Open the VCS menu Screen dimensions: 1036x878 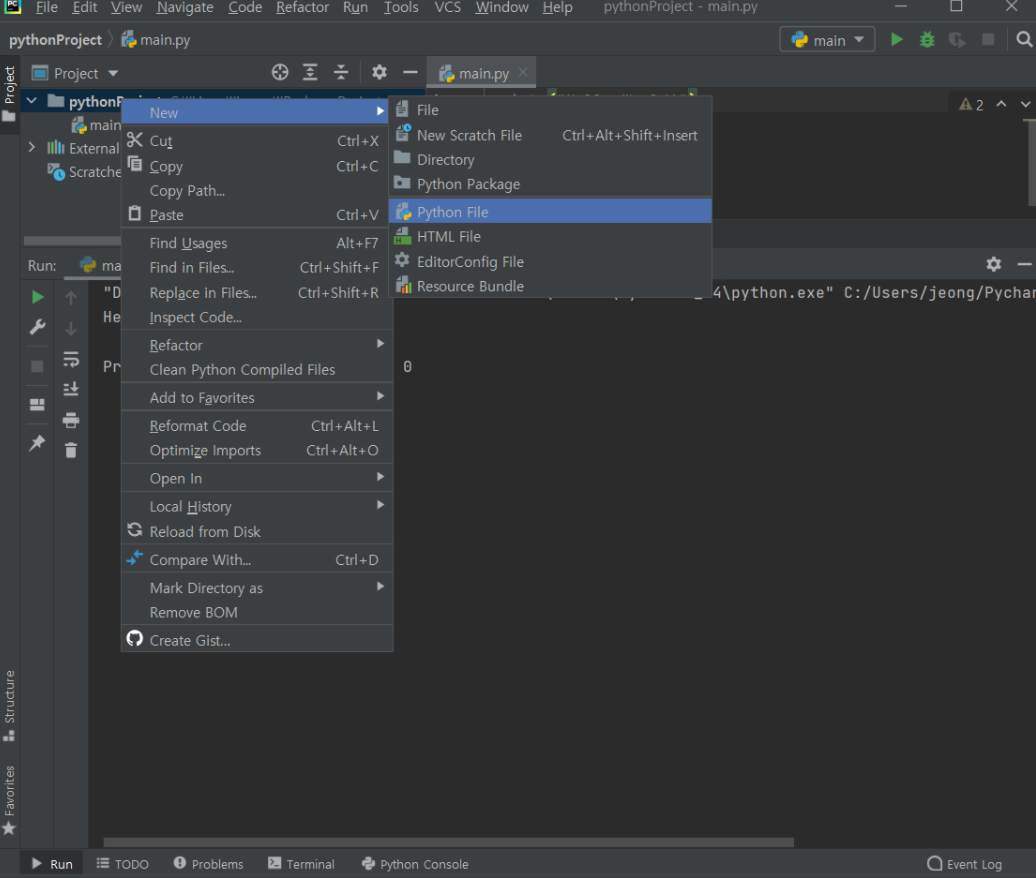point(447,8)
